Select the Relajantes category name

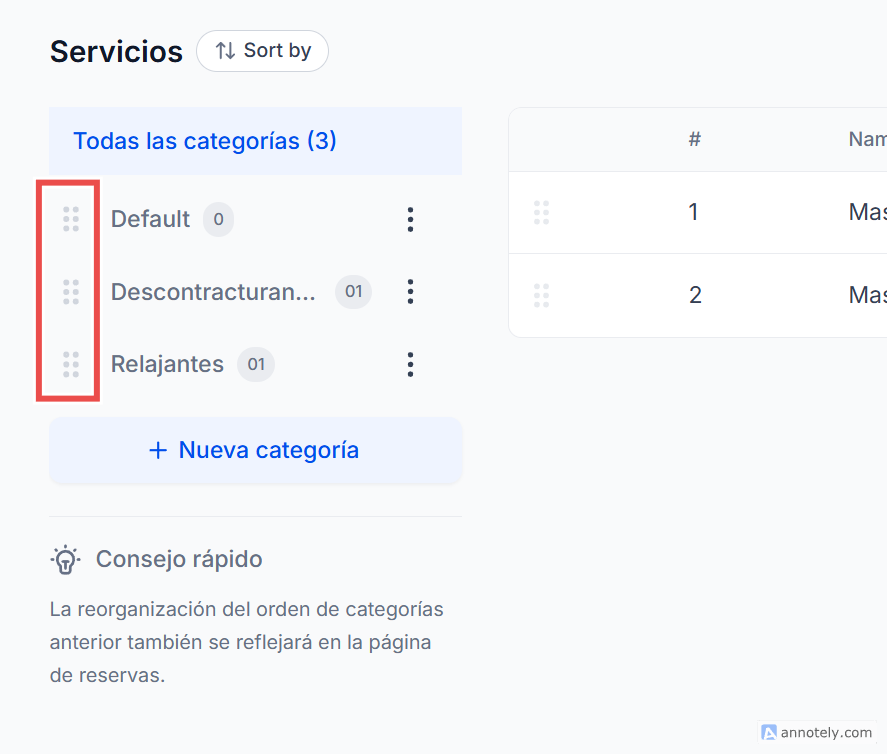(167, 364)
